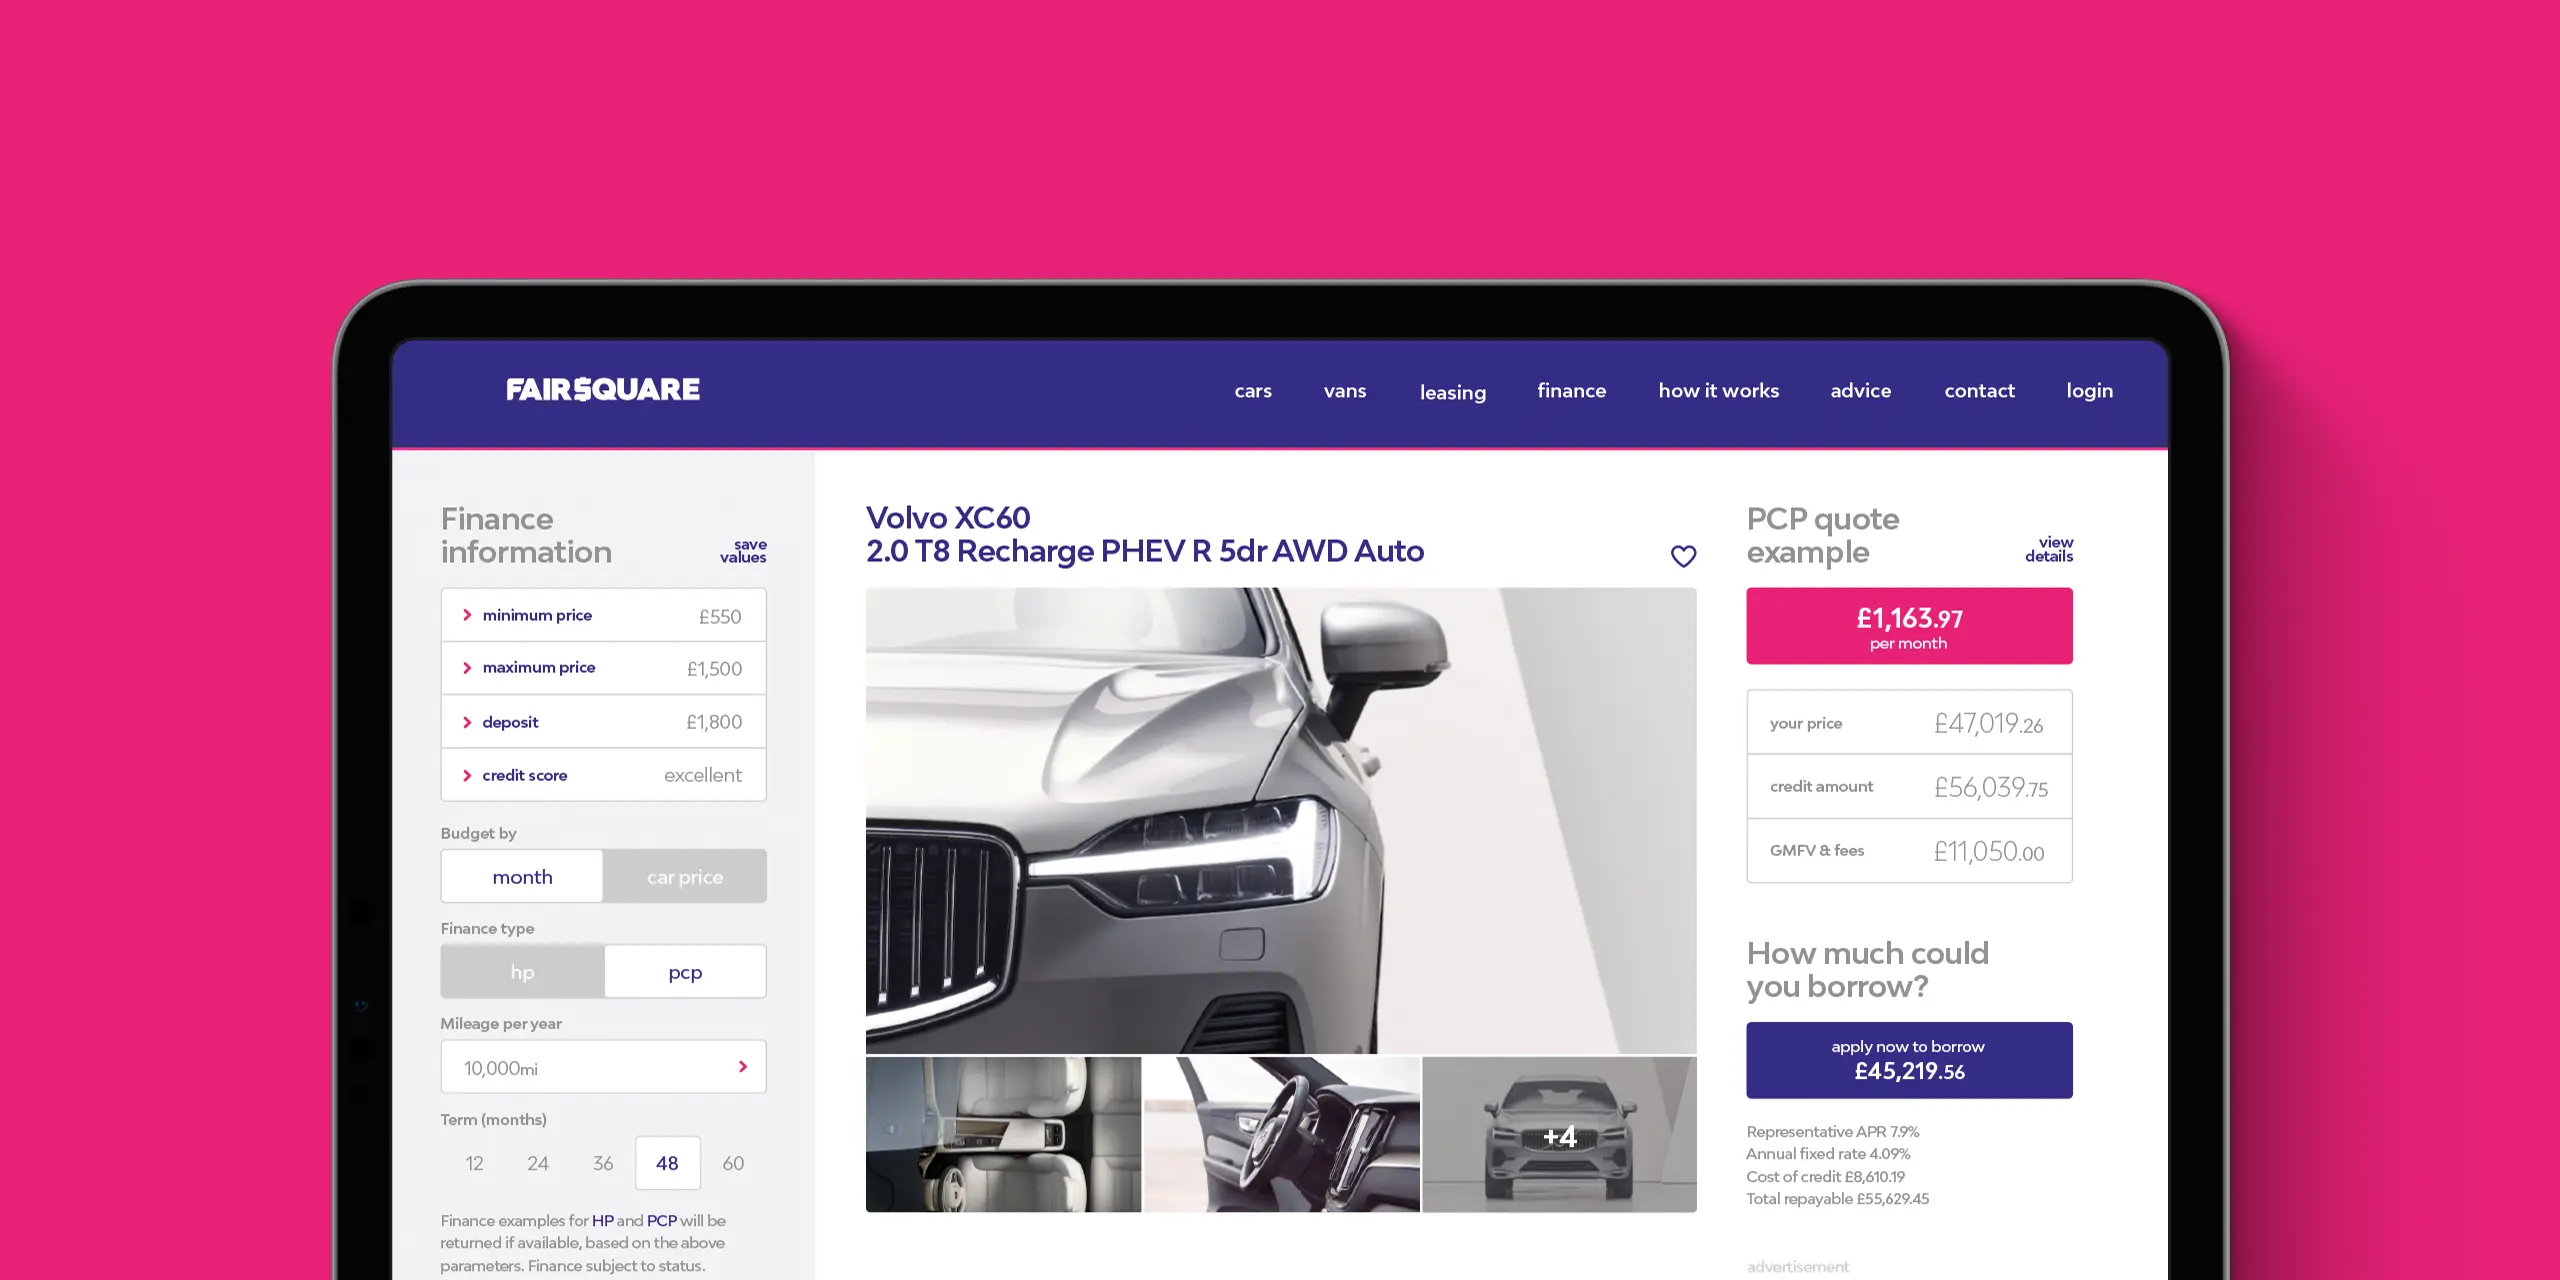The height and width of the screenshot is (1280, 2560).
Task: Click the GMFV & fees £11,050.00 row
Action: click(x=1910, y=851)
